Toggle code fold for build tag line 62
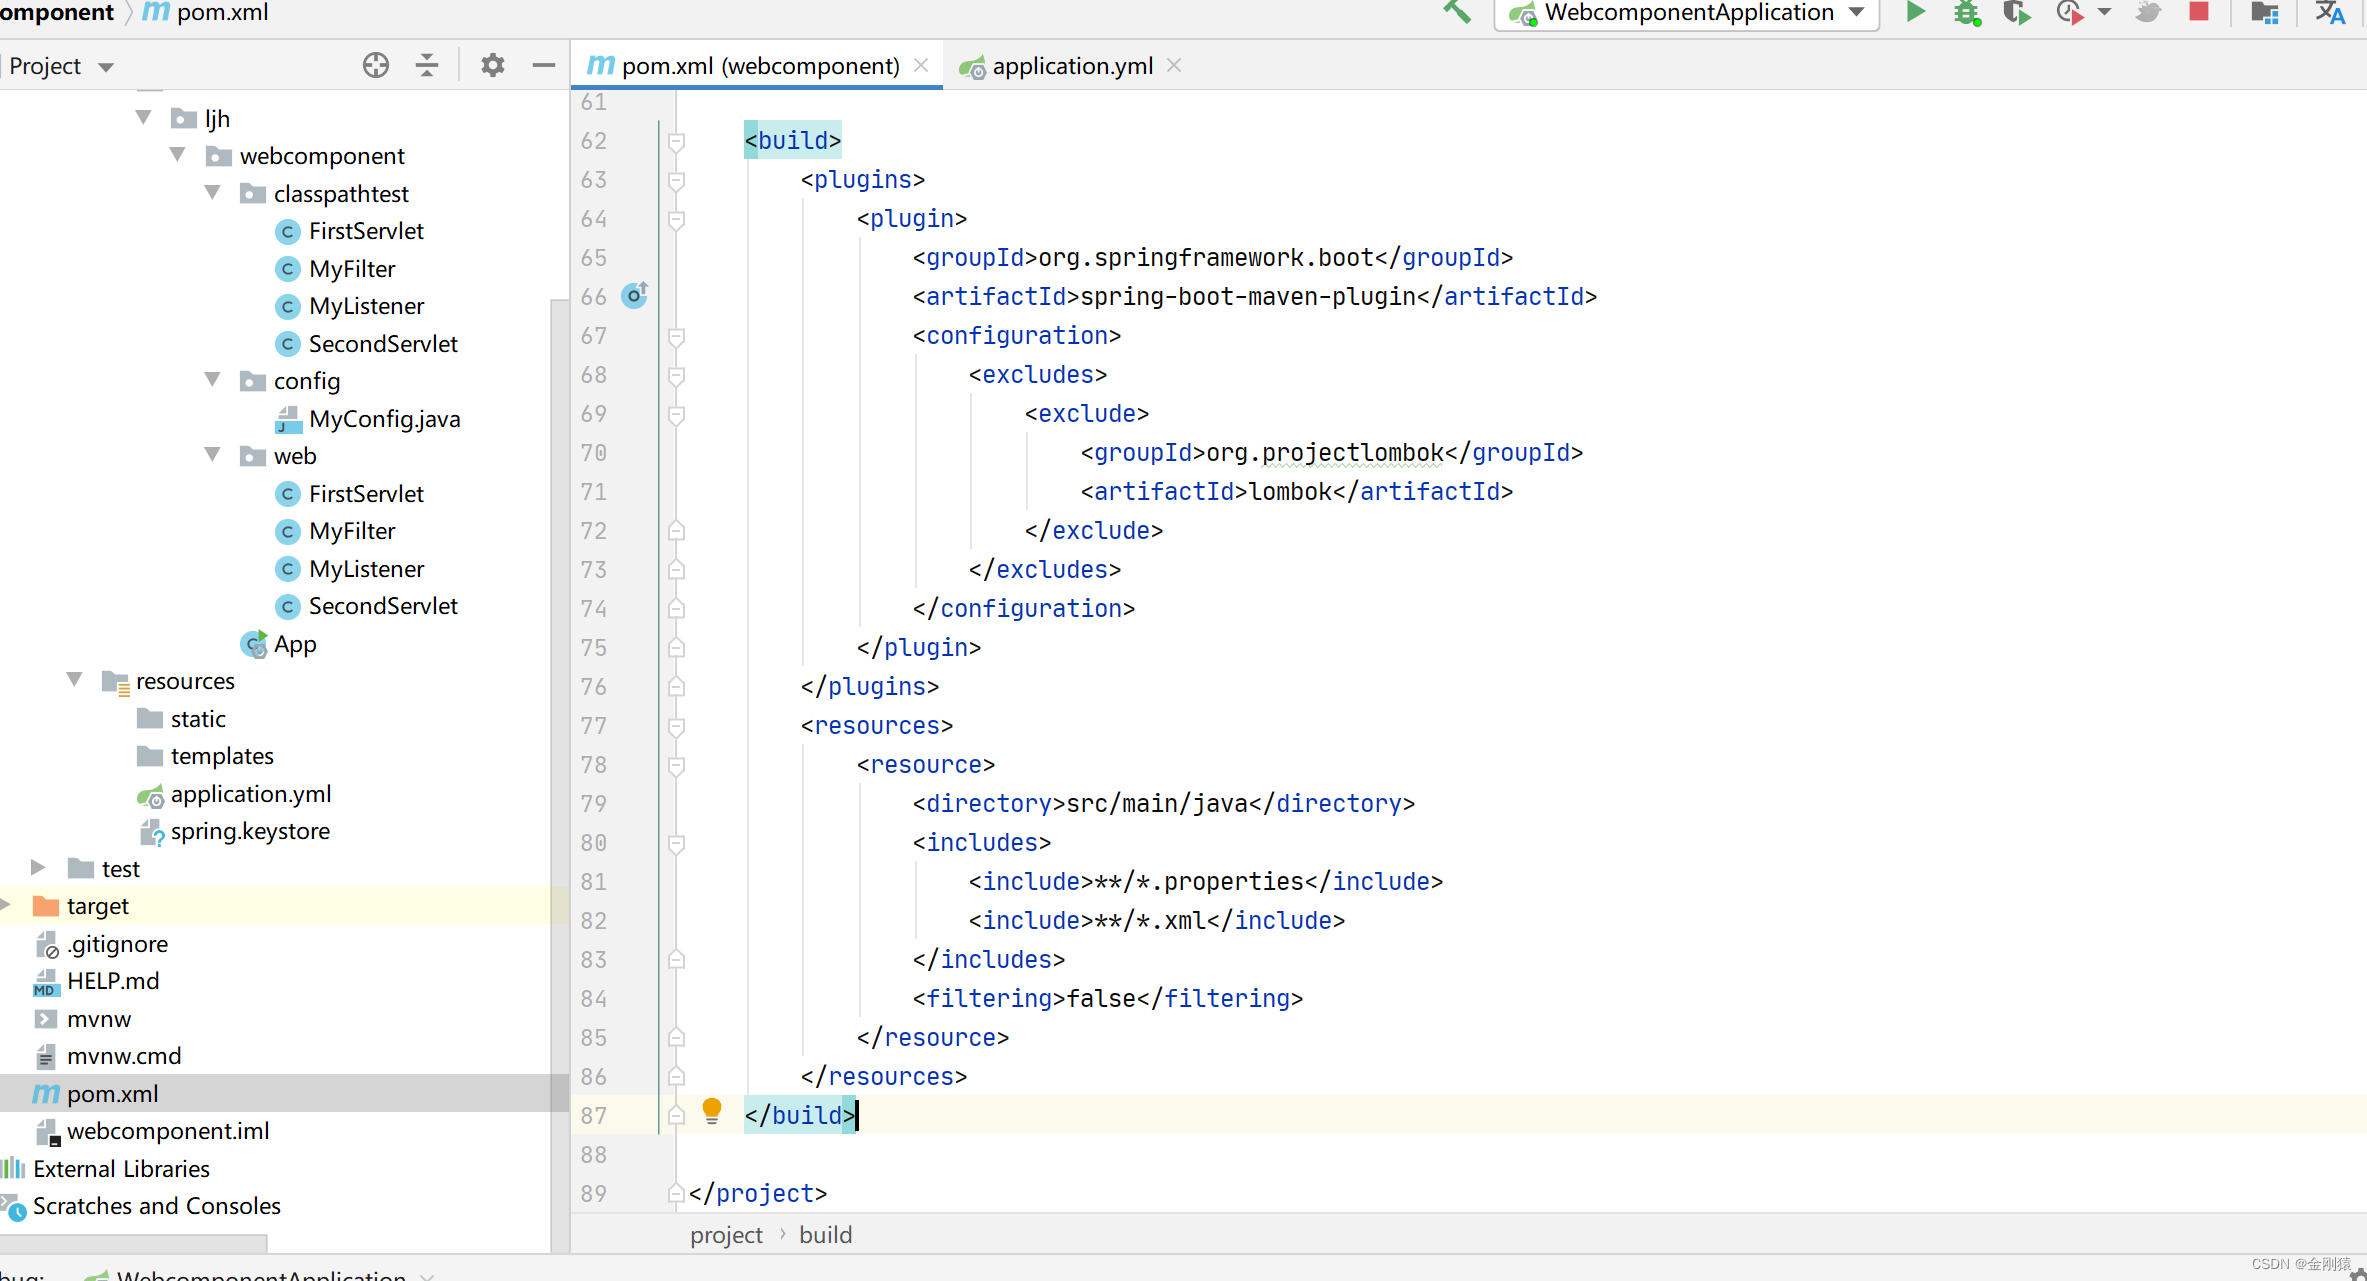Image resolution: width=2367 pixels, height=1281 pixels. point(676,141)
